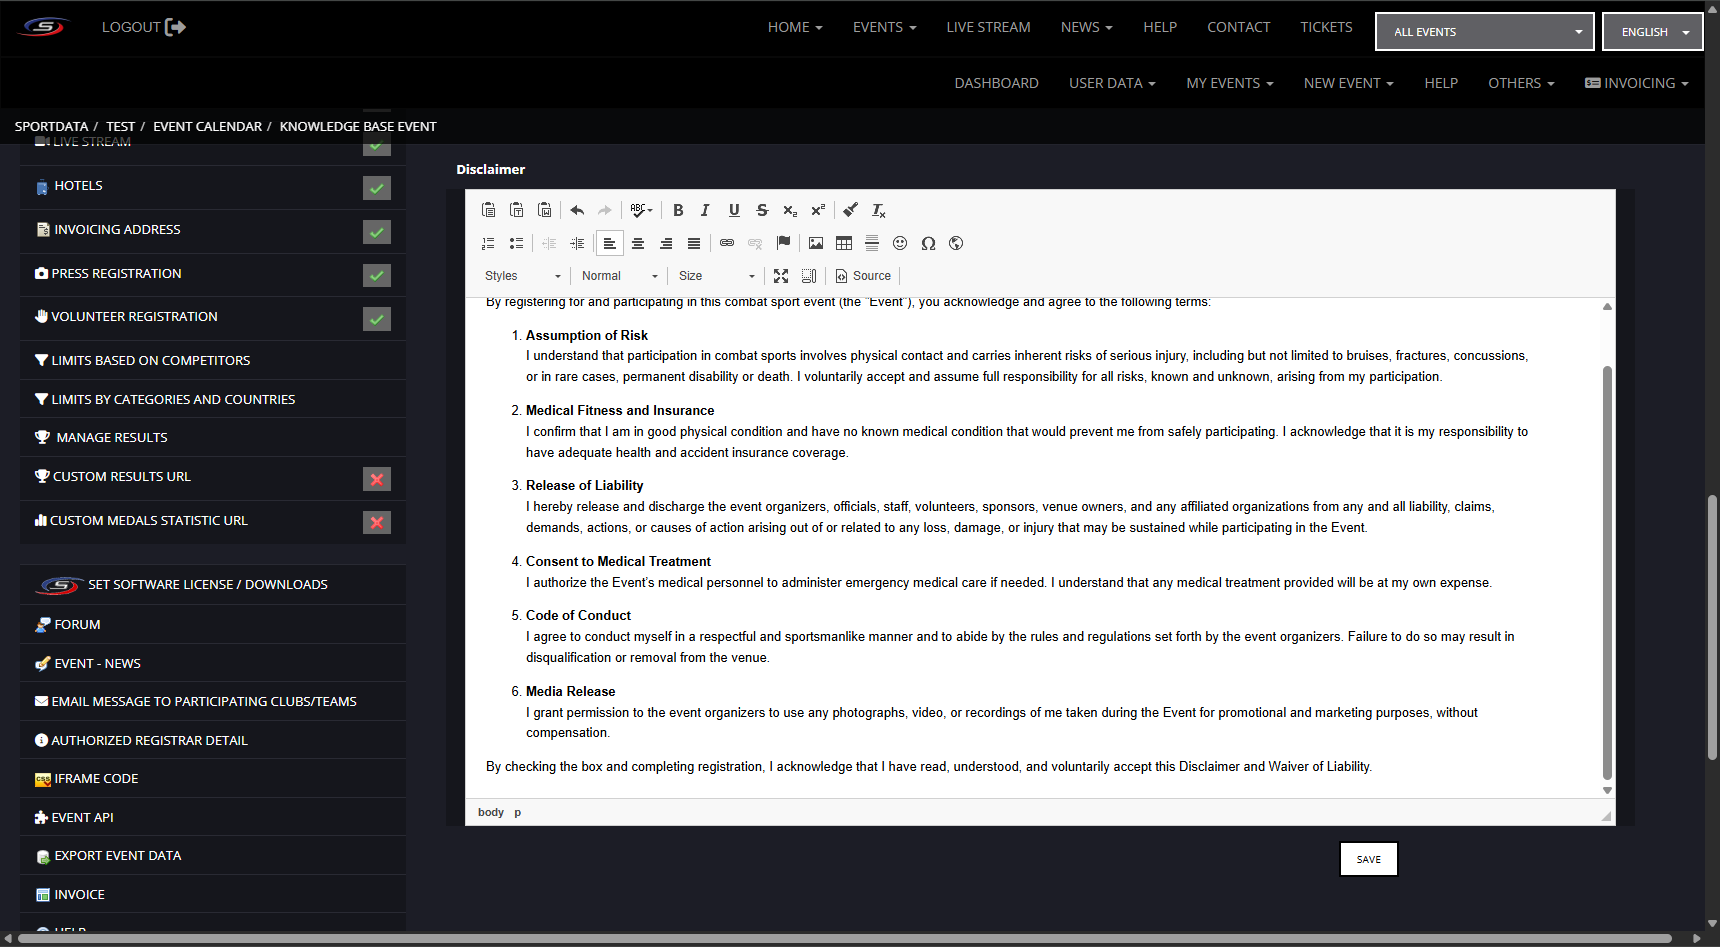Open the font Size dropdown
The image size is (1720, 947).
click(x=717, y=276)
